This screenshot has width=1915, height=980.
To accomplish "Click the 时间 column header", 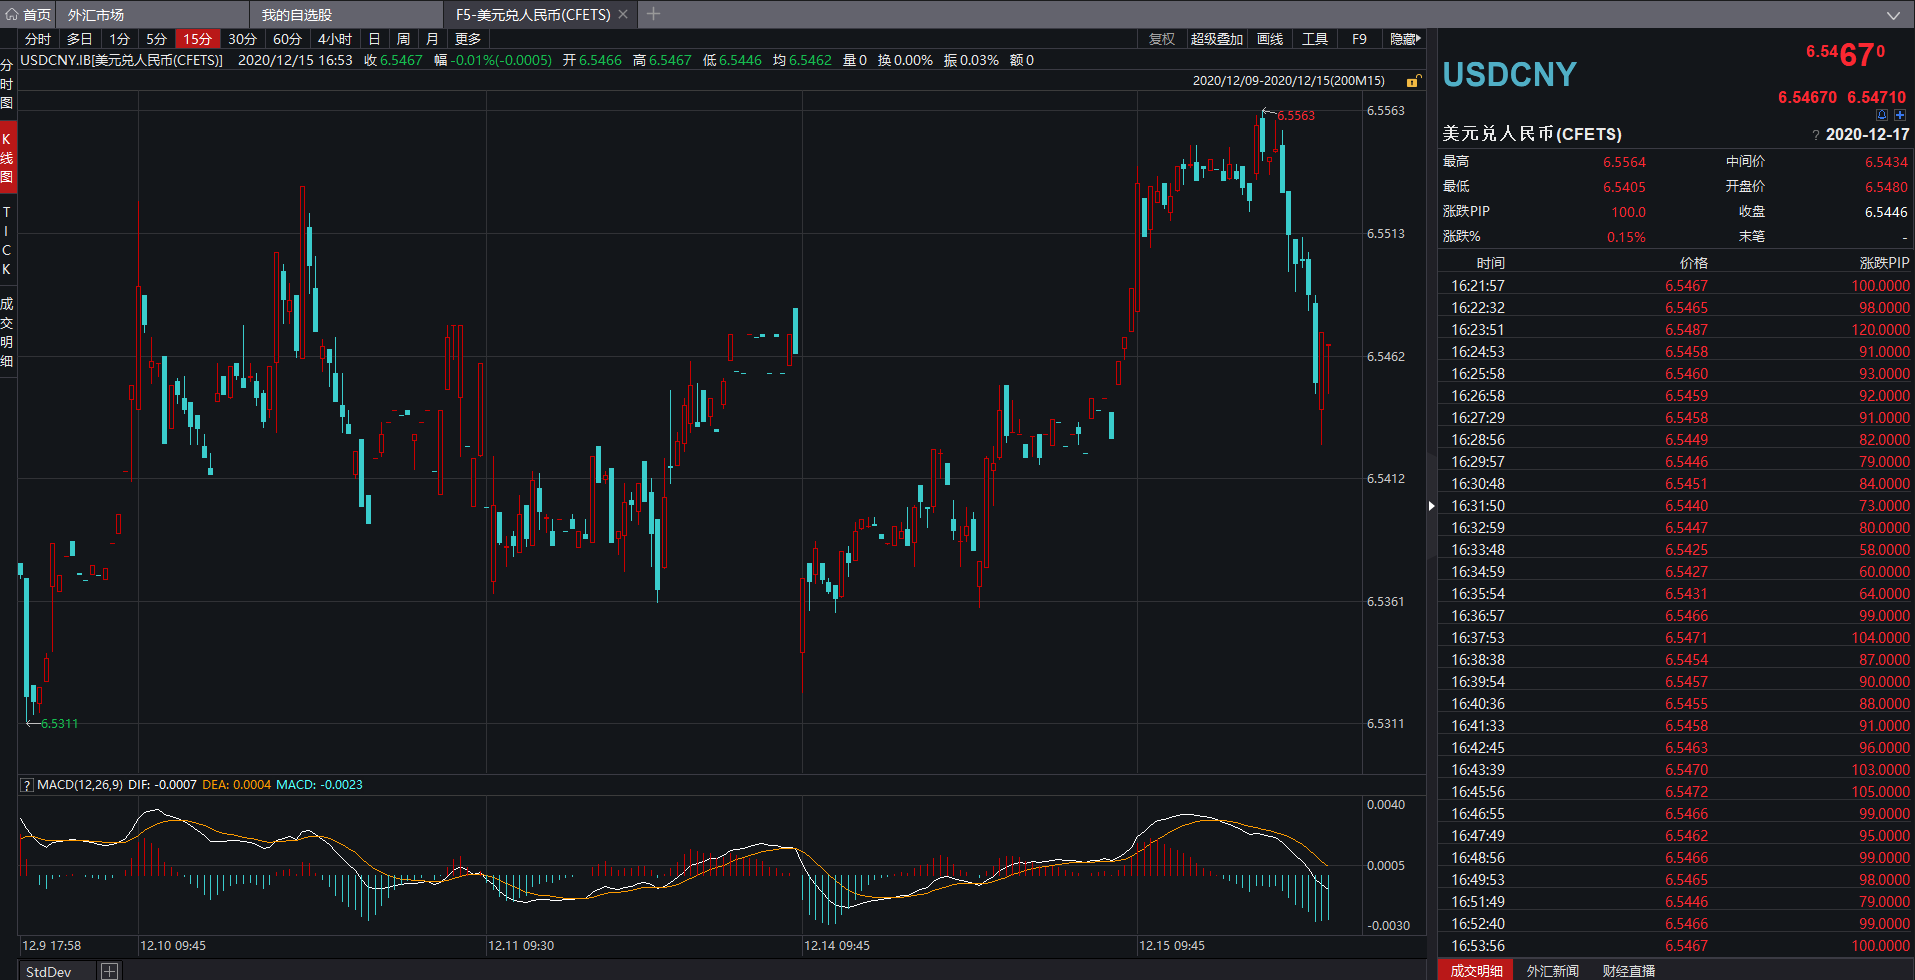I will click(1491, 263).
